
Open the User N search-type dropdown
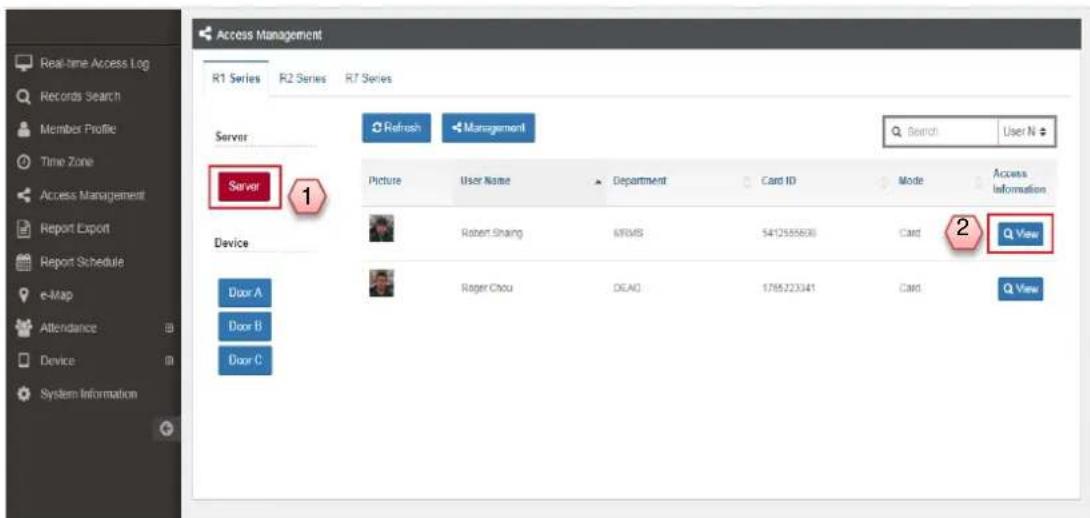[1025, 131]
